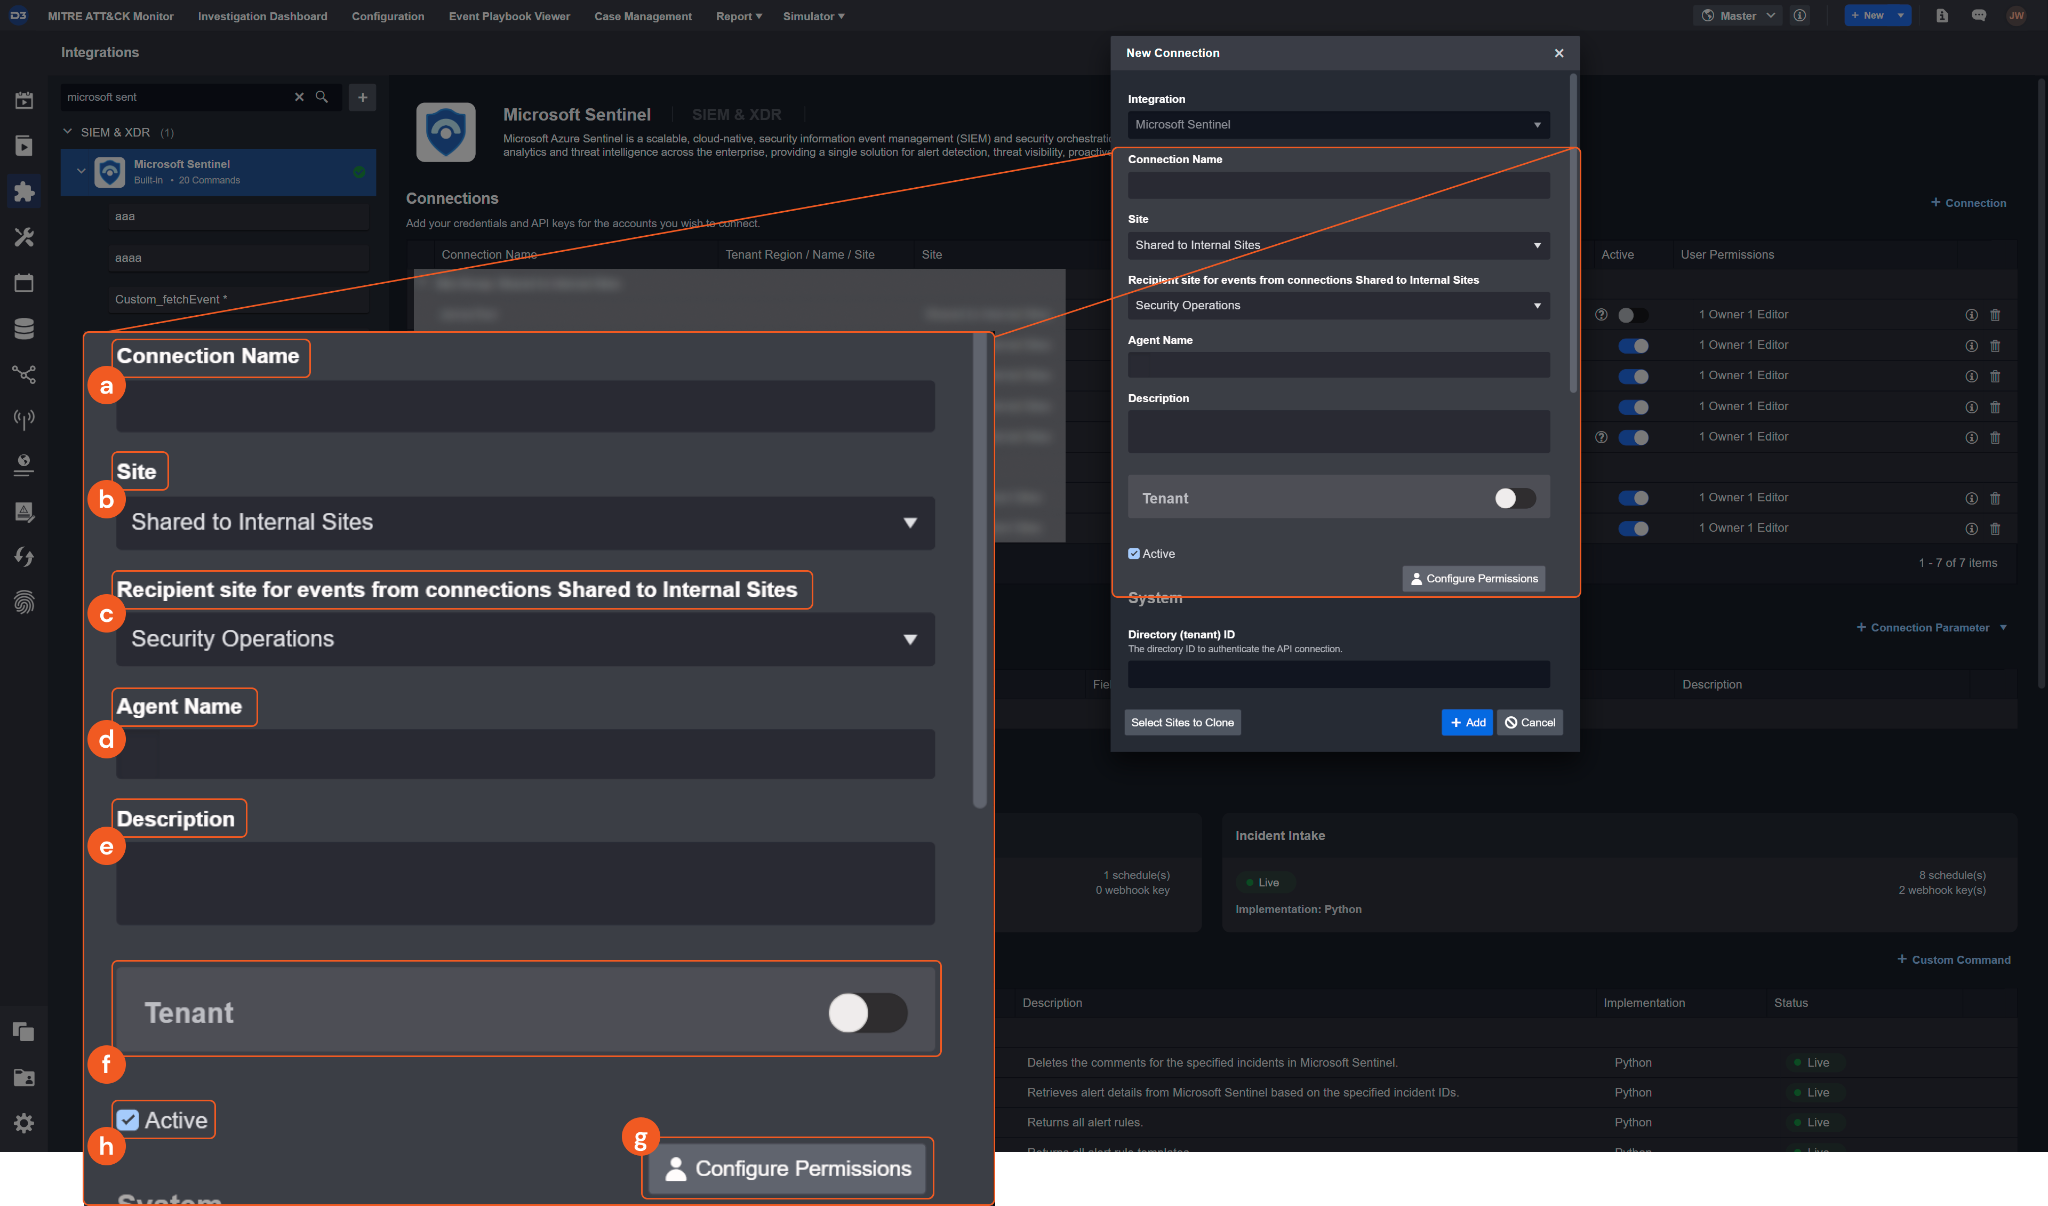The image size is (2048, 1206).
Task: Toggle the first connection's Active switch
Action: [1632, 315]
